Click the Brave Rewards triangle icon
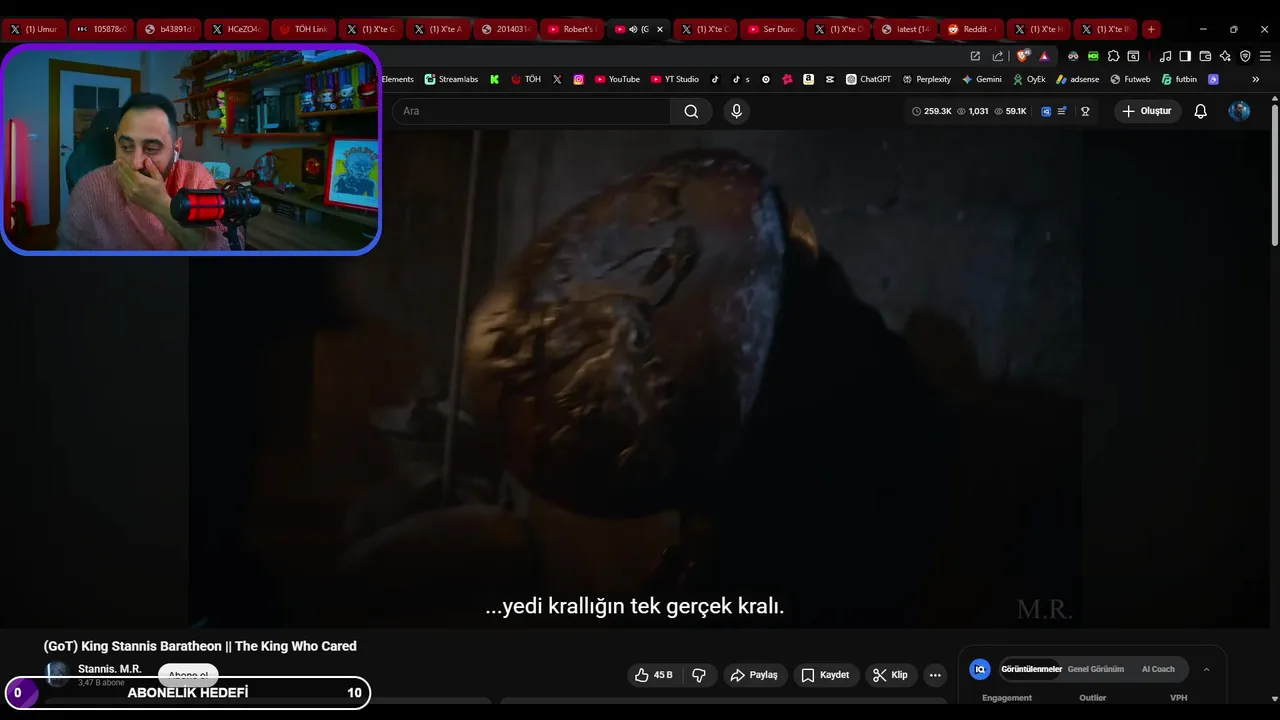Image resolution: width=1280 pixels, height=720 pixels. coord(1044,56)
